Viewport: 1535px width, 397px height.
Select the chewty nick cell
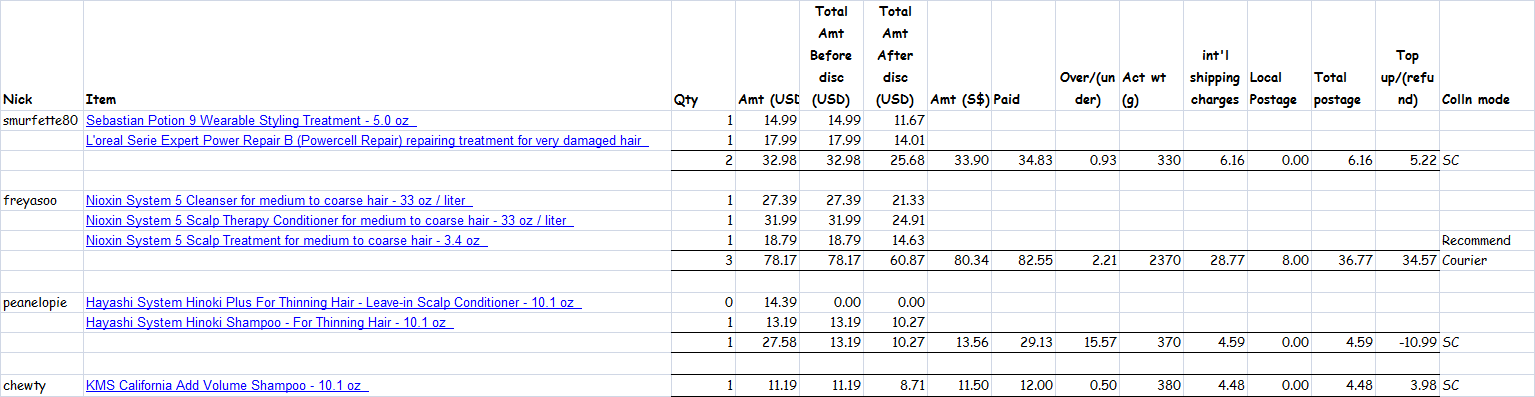[x=41, y=385]
